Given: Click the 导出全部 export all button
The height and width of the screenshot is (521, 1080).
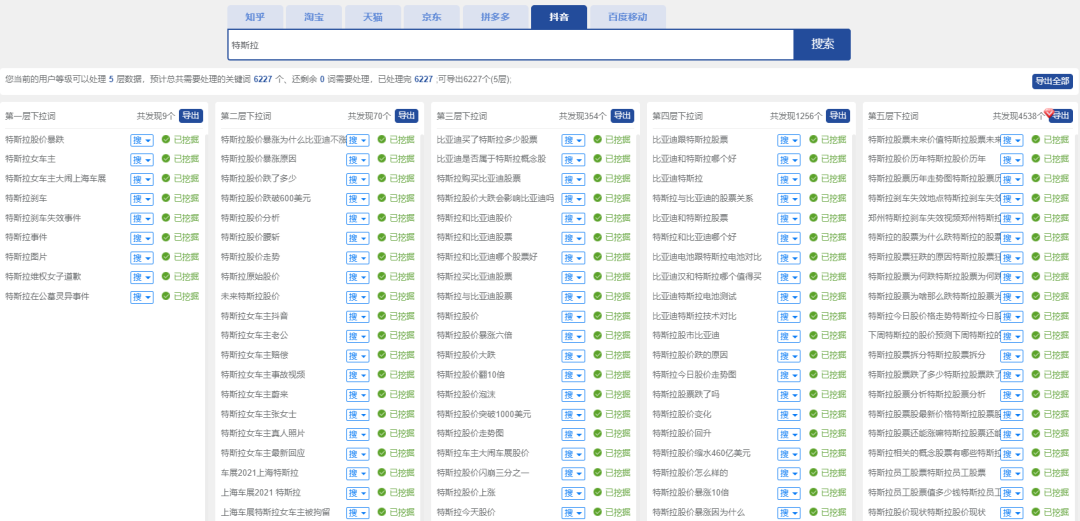Looking at the screenshot, I should point(1051,81).
